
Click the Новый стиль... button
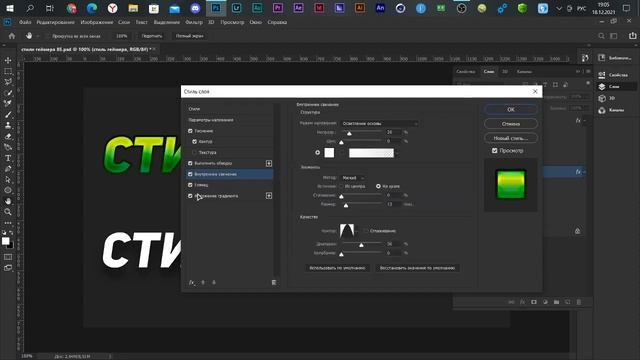511,138
